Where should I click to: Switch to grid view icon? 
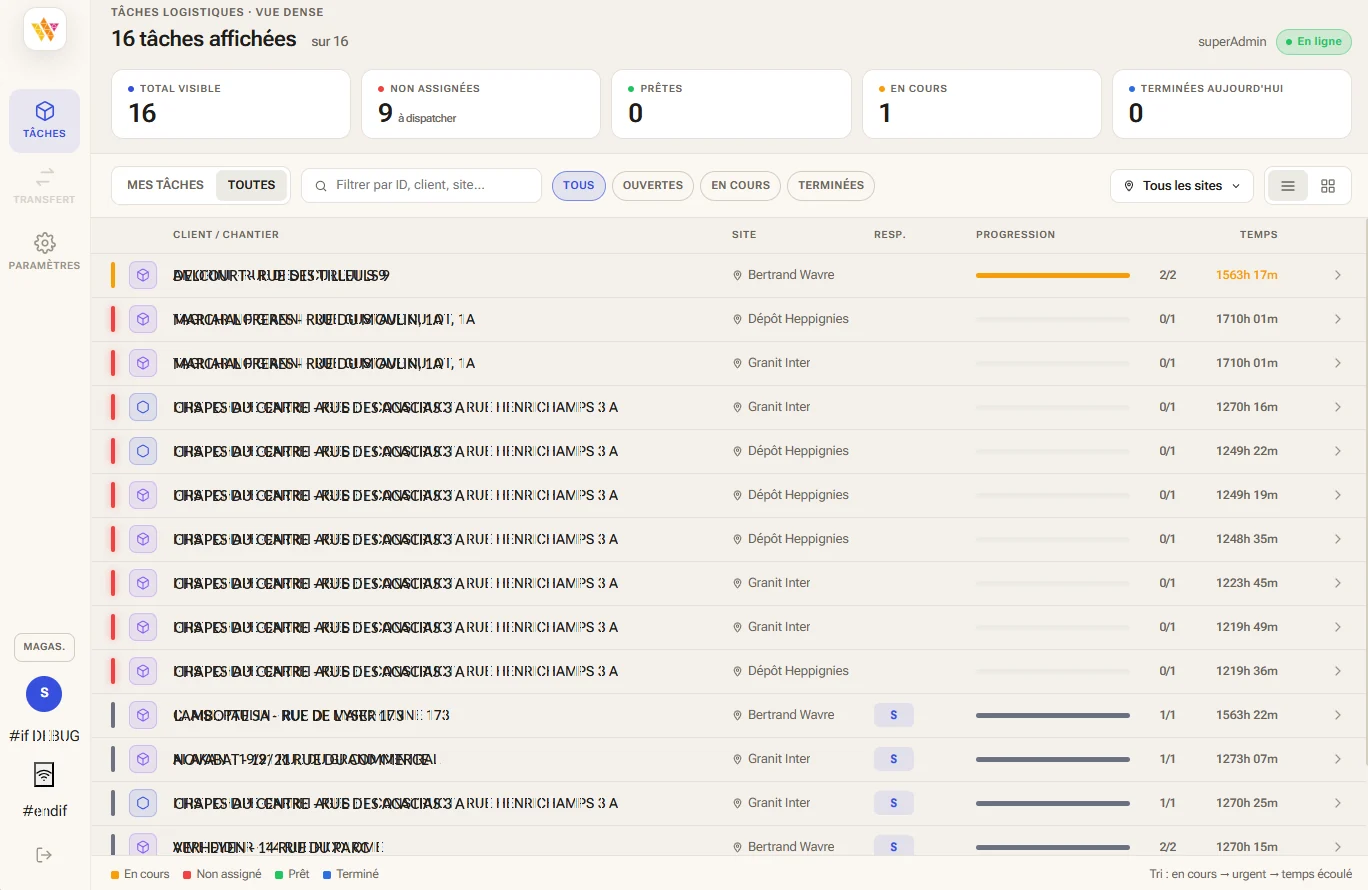[x=1328, y=186]
